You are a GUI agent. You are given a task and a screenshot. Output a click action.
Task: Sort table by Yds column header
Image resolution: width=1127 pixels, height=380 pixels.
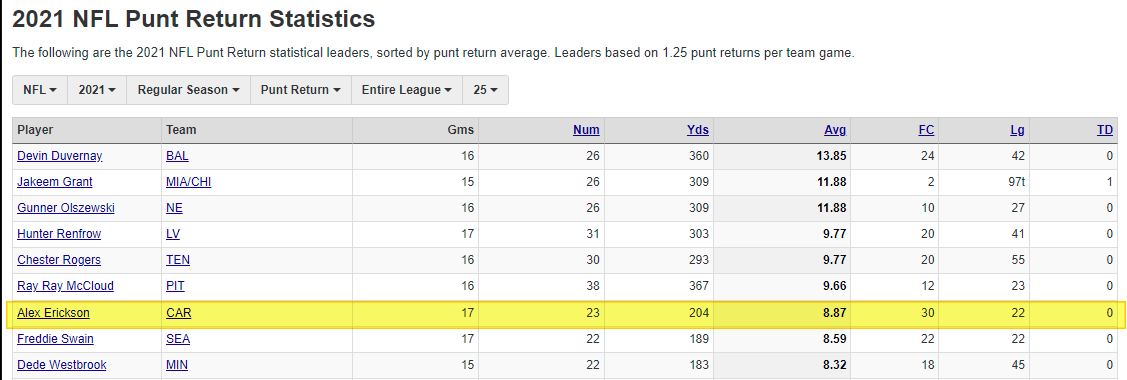697,130
